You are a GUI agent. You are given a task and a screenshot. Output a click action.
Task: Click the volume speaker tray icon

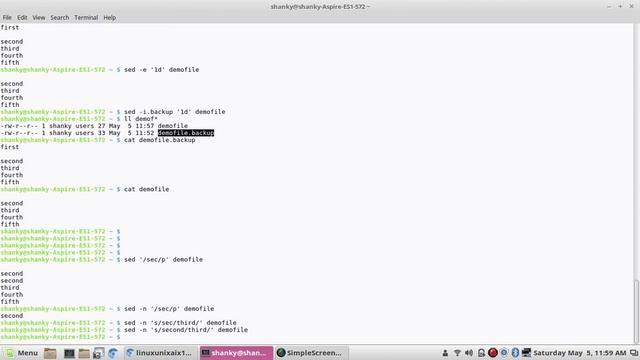point(469,353)
